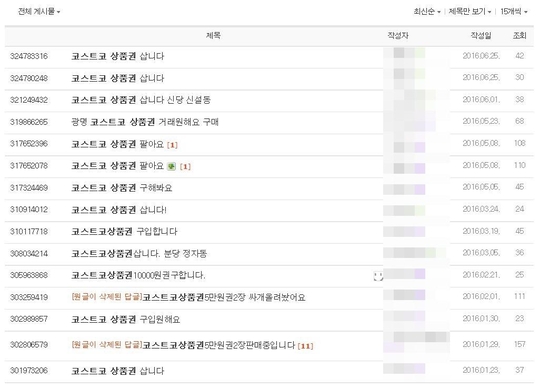The image size is (540, 388).
Task: Open the [11] comment count on post 302806579
Action: tap(305, 346)
